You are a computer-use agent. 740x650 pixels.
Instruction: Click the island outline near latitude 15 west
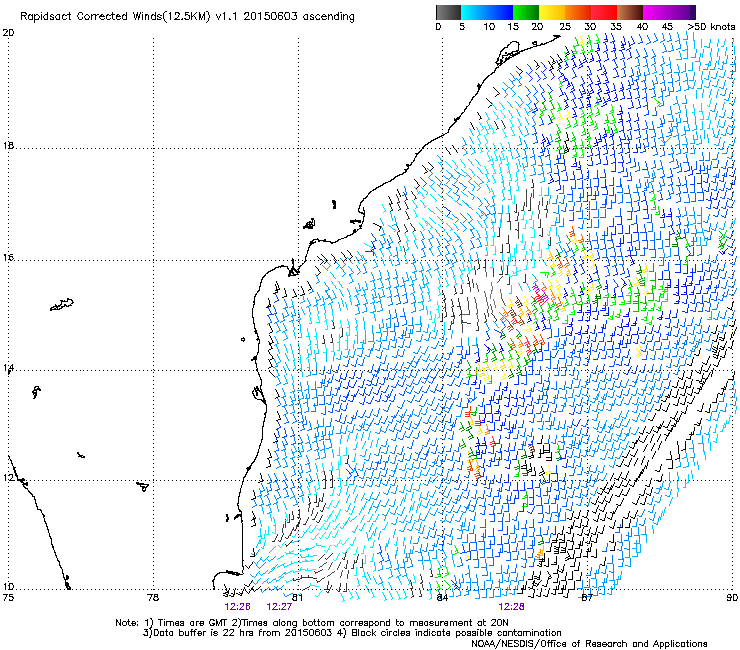(x=62, y=304)
